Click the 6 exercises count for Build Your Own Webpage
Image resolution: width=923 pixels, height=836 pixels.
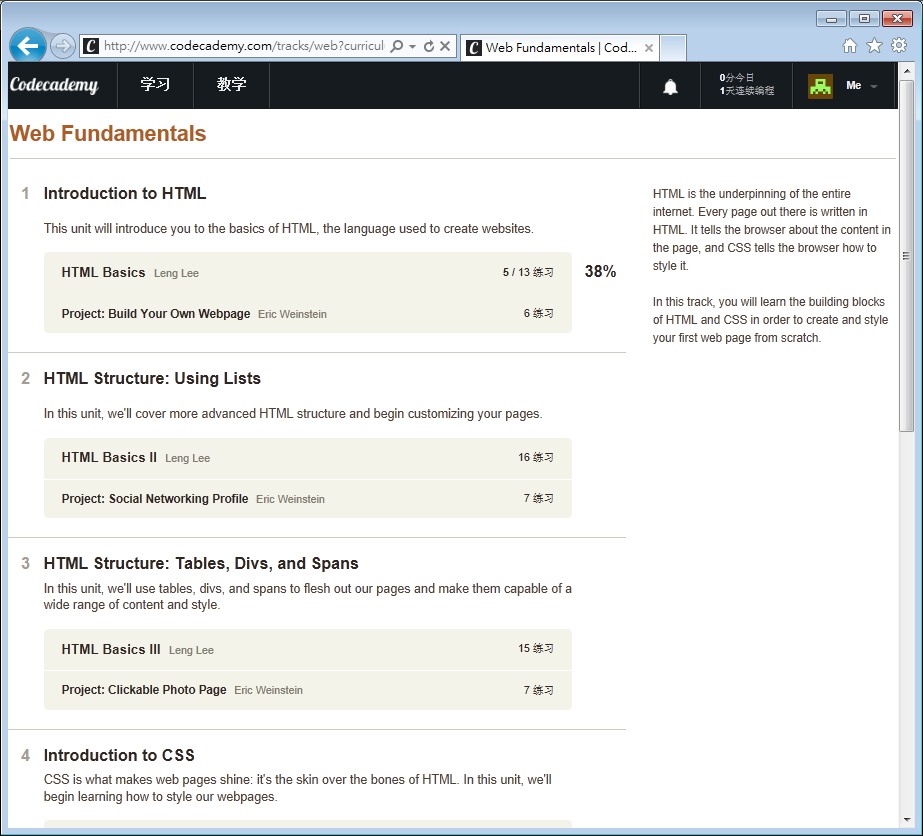coord(539,313)
